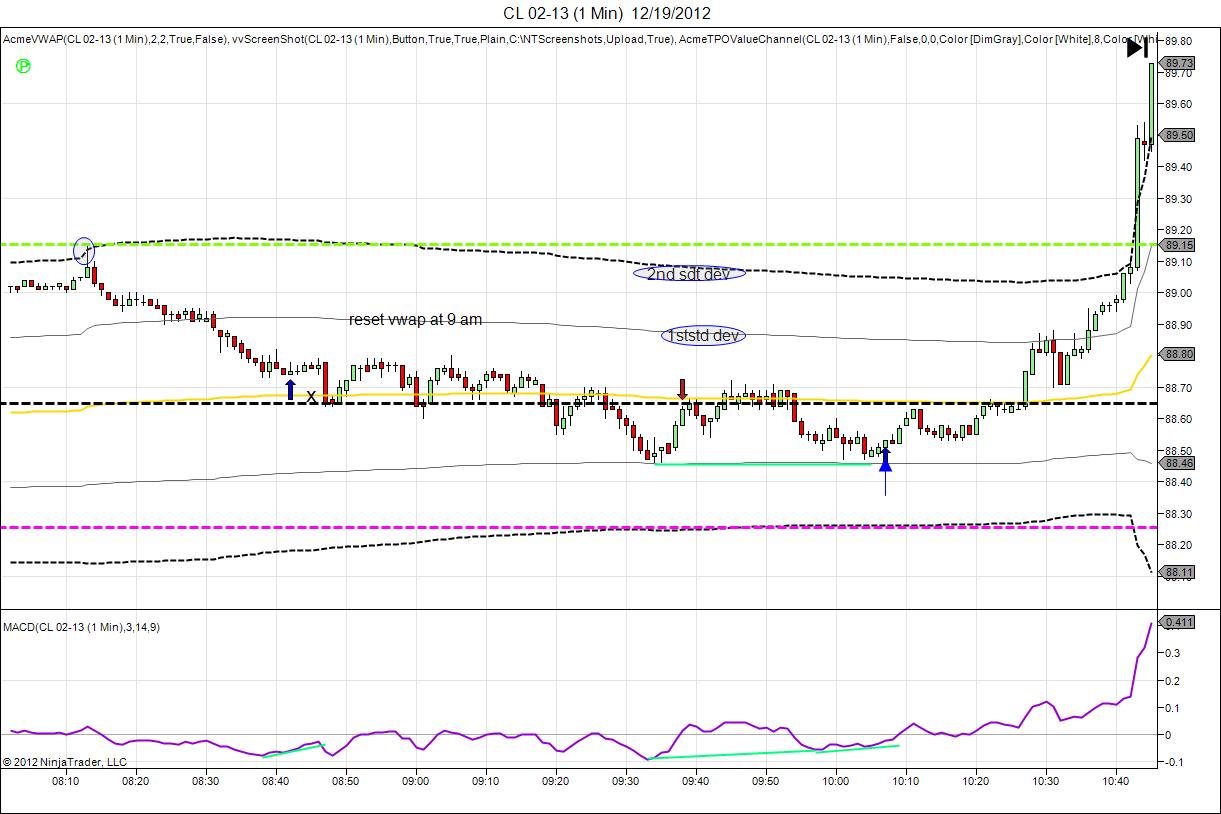Click the 89.15 price marker

[1180, 245]
